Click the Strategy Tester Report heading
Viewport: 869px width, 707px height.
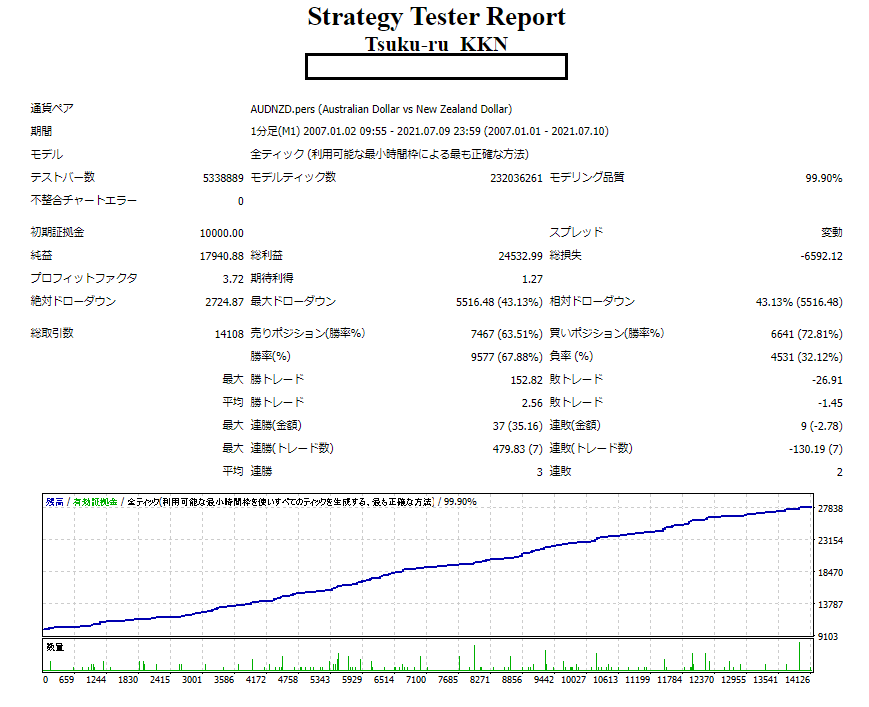pos(436,17)
